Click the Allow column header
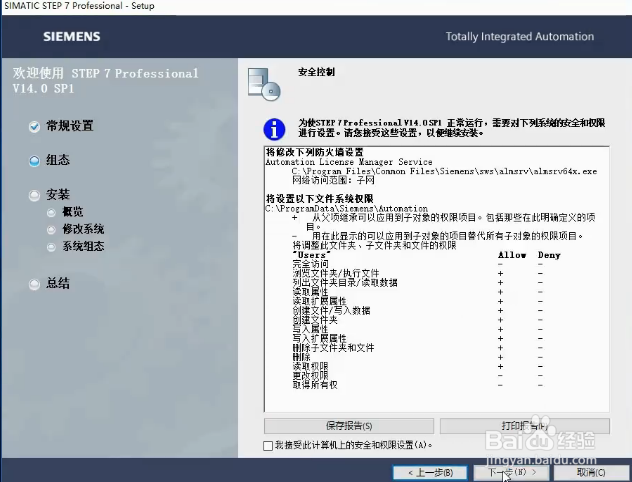 point(512,255)
